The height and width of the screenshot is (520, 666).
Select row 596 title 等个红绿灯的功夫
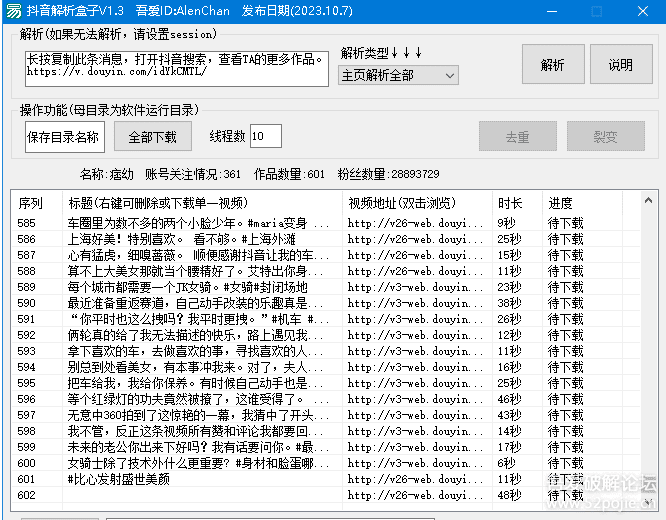point(198,399)
